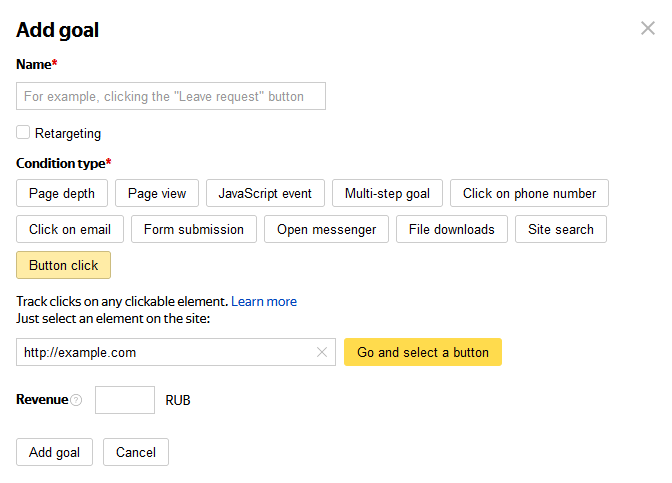
Task: Clear the URL field with X icon
Action: [x=322, y=352]
